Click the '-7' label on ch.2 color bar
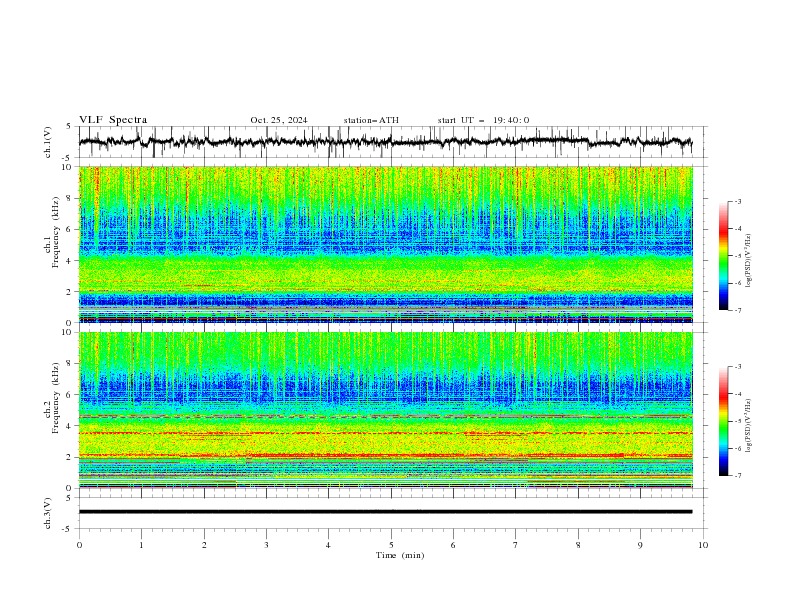Viewport: 792px width, 612px height. point(737,475)
